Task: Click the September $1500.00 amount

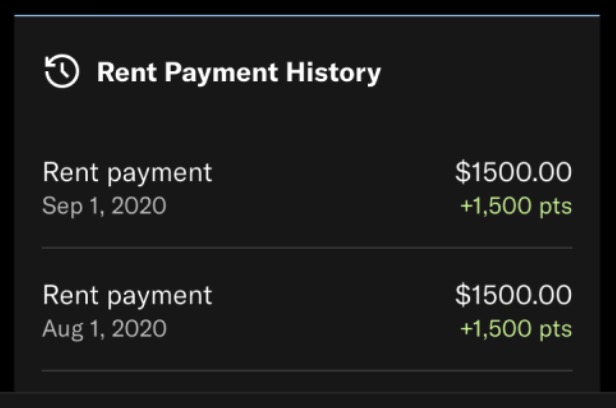Action: click(x=513, y=172)
